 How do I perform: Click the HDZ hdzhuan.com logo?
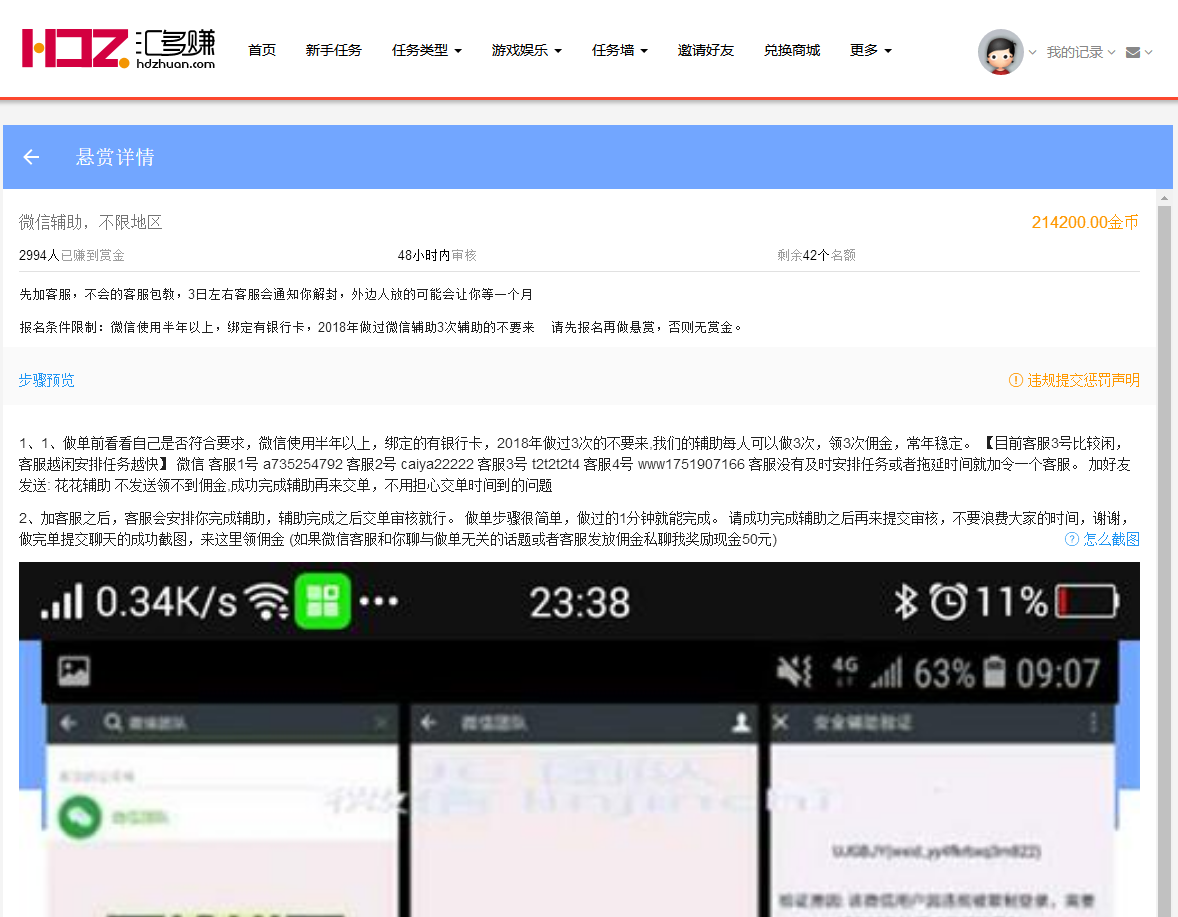coord(119,49)
